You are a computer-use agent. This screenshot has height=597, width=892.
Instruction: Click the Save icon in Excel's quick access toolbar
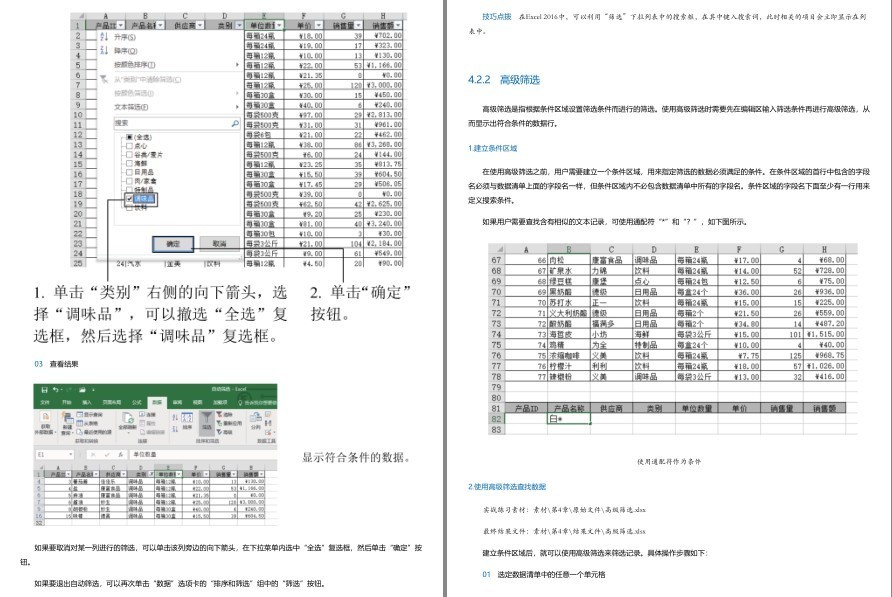44,390
